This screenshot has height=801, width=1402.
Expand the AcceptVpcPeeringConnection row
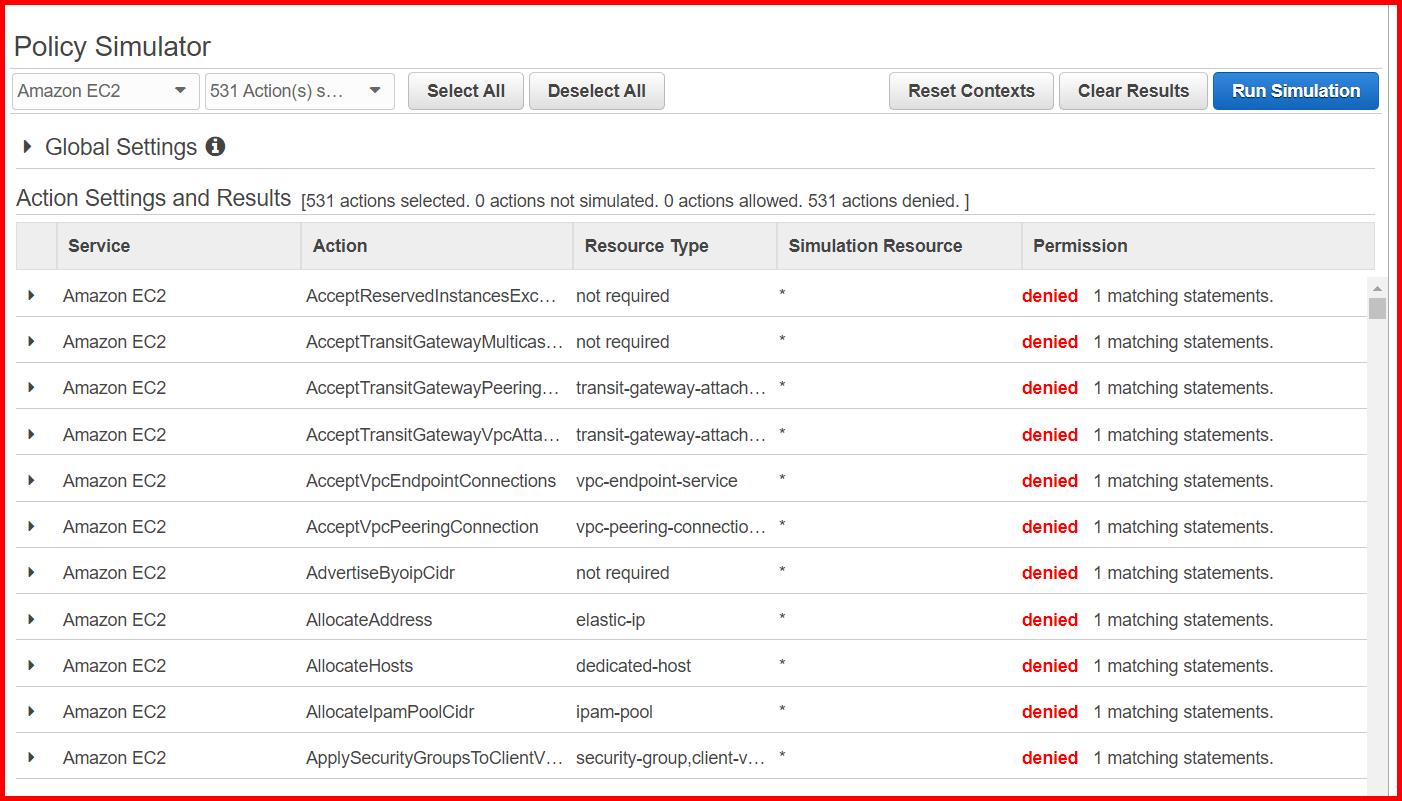(30, 526)
